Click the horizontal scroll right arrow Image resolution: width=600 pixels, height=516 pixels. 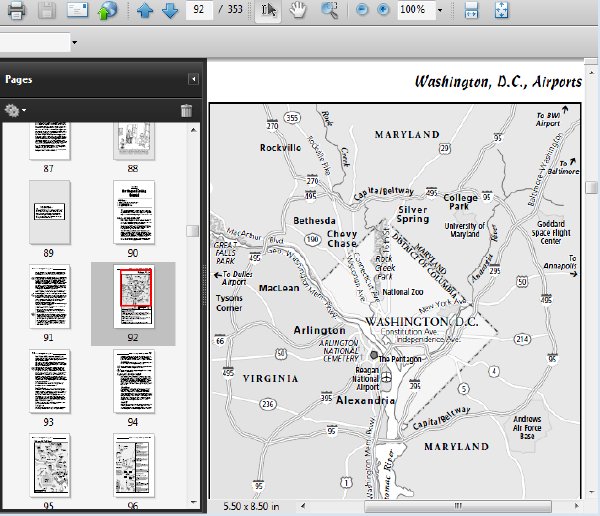577,506
